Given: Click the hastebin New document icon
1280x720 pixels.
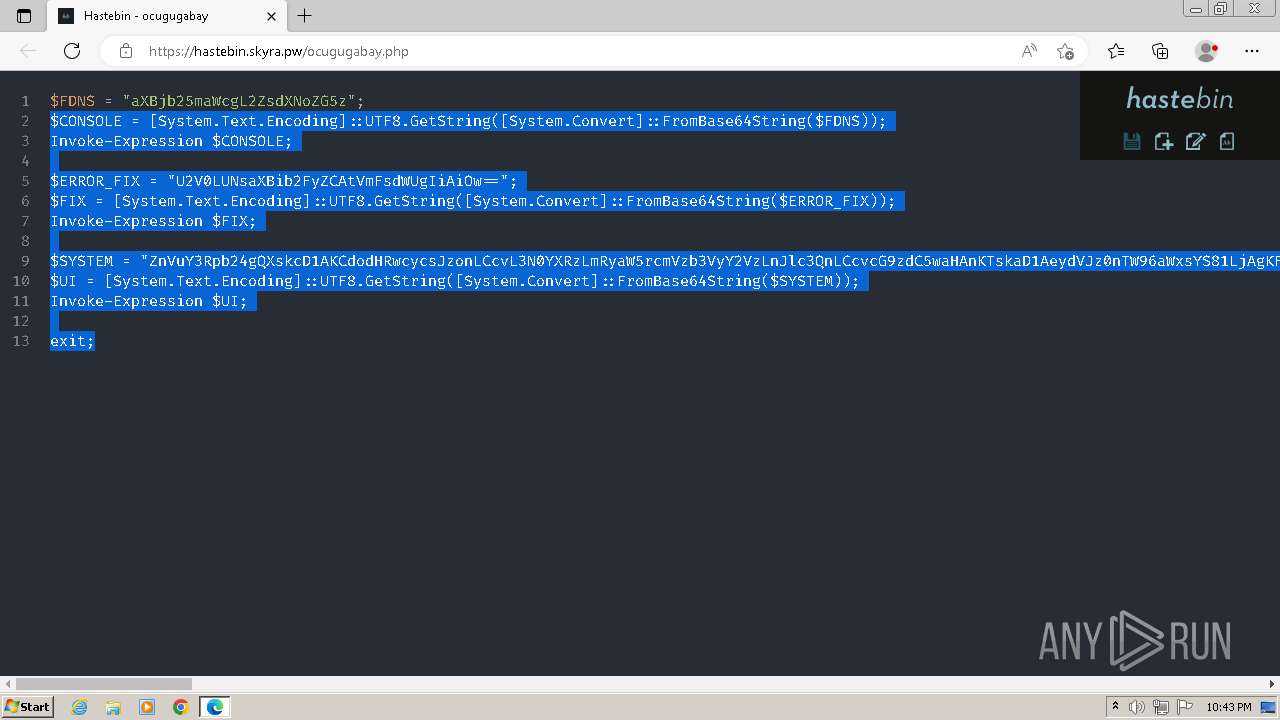Looking at the screenshot, I should (x=1164, y=141).
